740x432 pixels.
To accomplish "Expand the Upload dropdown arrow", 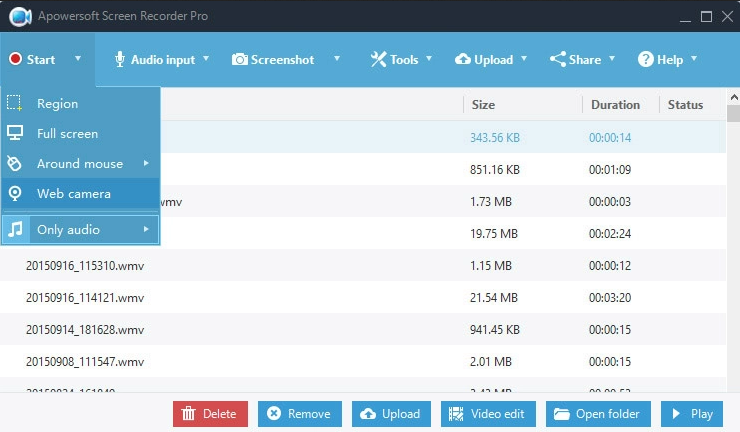I will [x=524, y=59].
